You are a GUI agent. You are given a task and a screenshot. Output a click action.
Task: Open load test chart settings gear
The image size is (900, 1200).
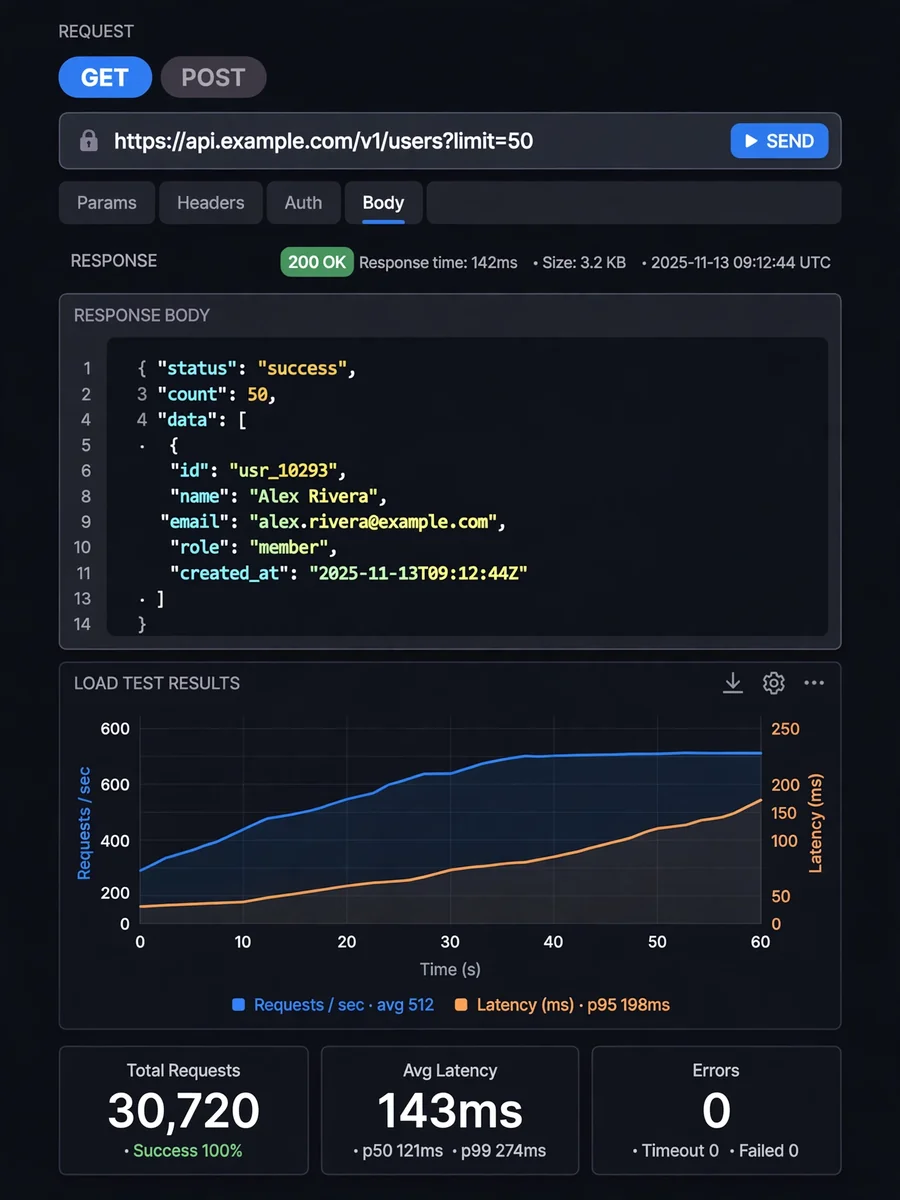tap(773, 683)
